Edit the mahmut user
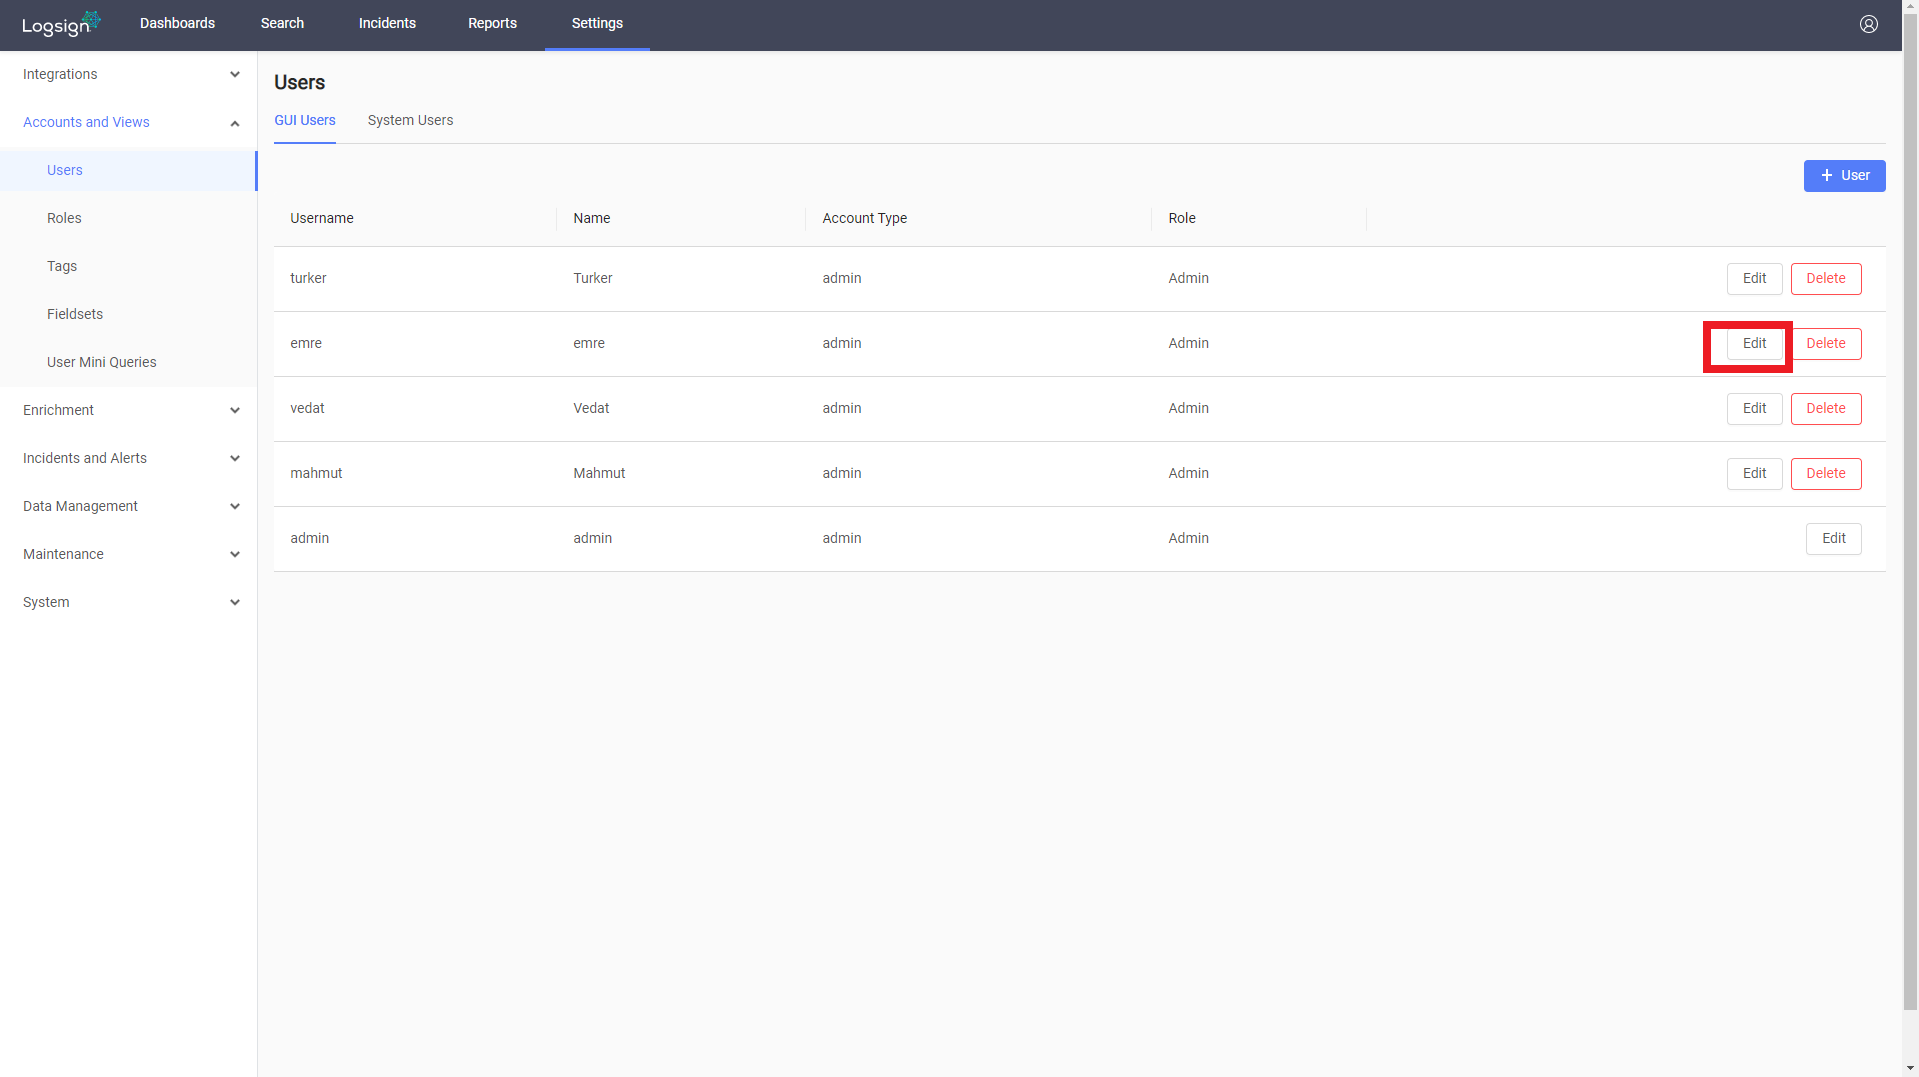The width and height of the screenshot is (1919, 1077). click(1754, 473)
